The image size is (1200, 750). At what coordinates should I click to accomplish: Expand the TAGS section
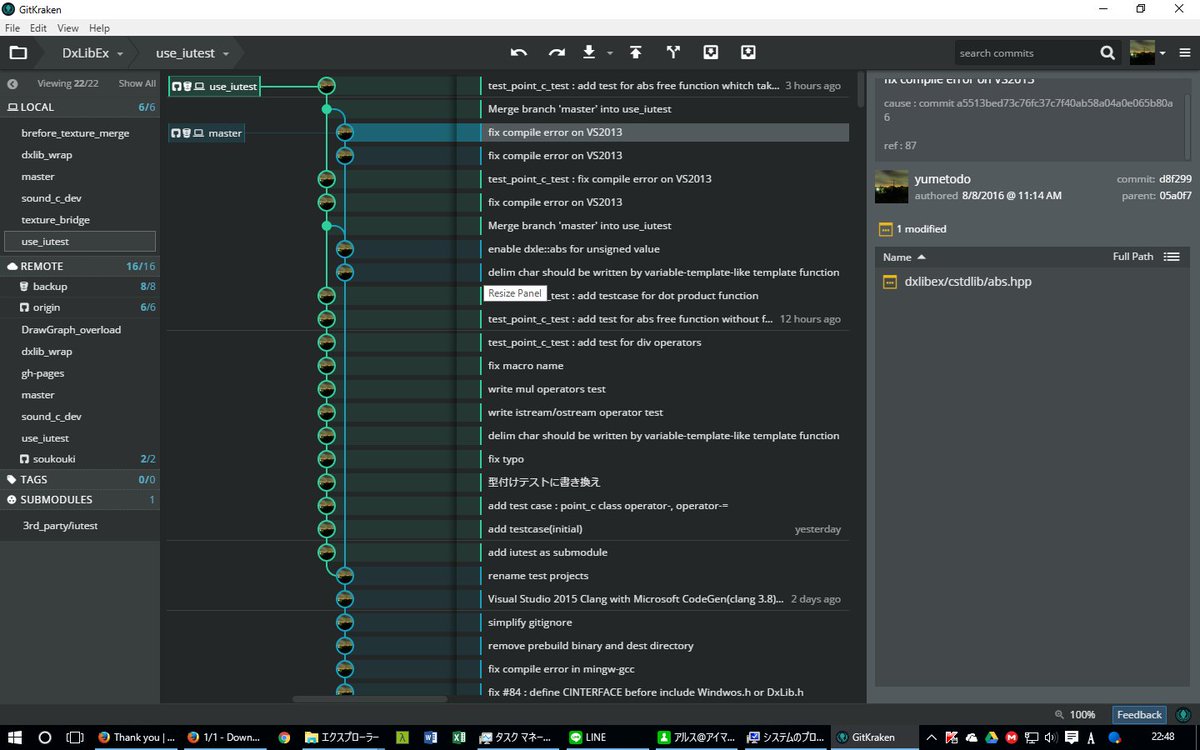click(80, 480)
